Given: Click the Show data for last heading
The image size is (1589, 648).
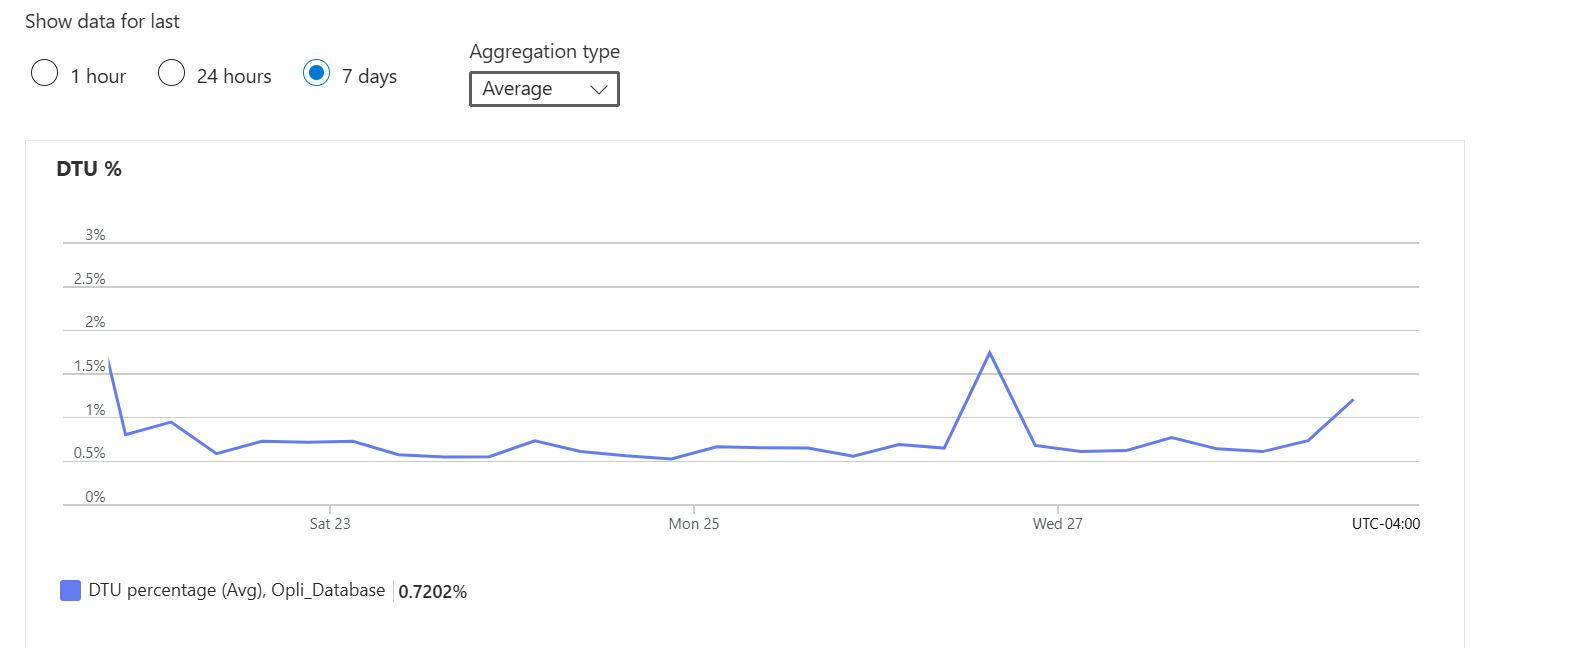Looking at the screenshot, I should [102, 22].
